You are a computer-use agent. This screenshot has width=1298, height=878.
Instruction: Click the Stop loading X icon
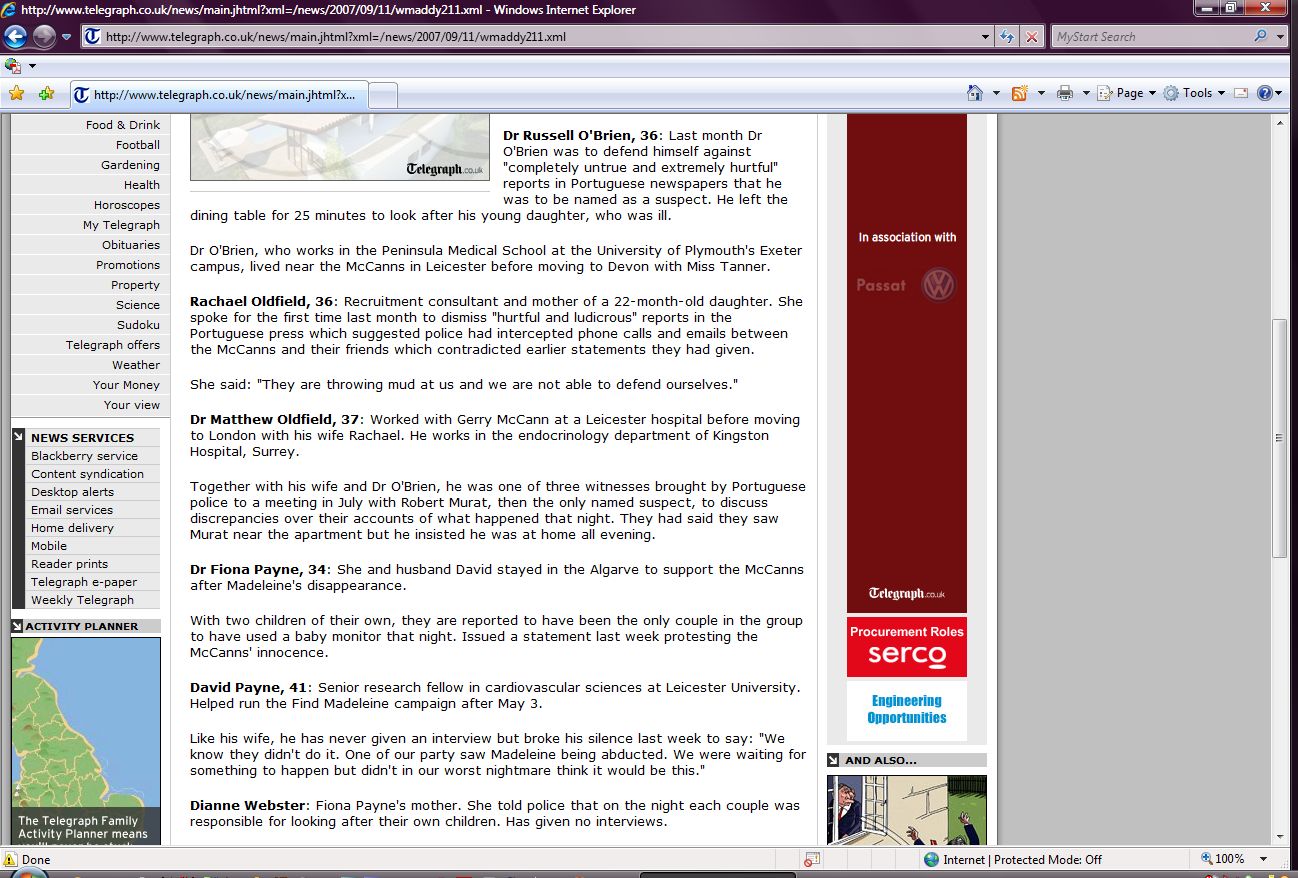[1032, 37]
